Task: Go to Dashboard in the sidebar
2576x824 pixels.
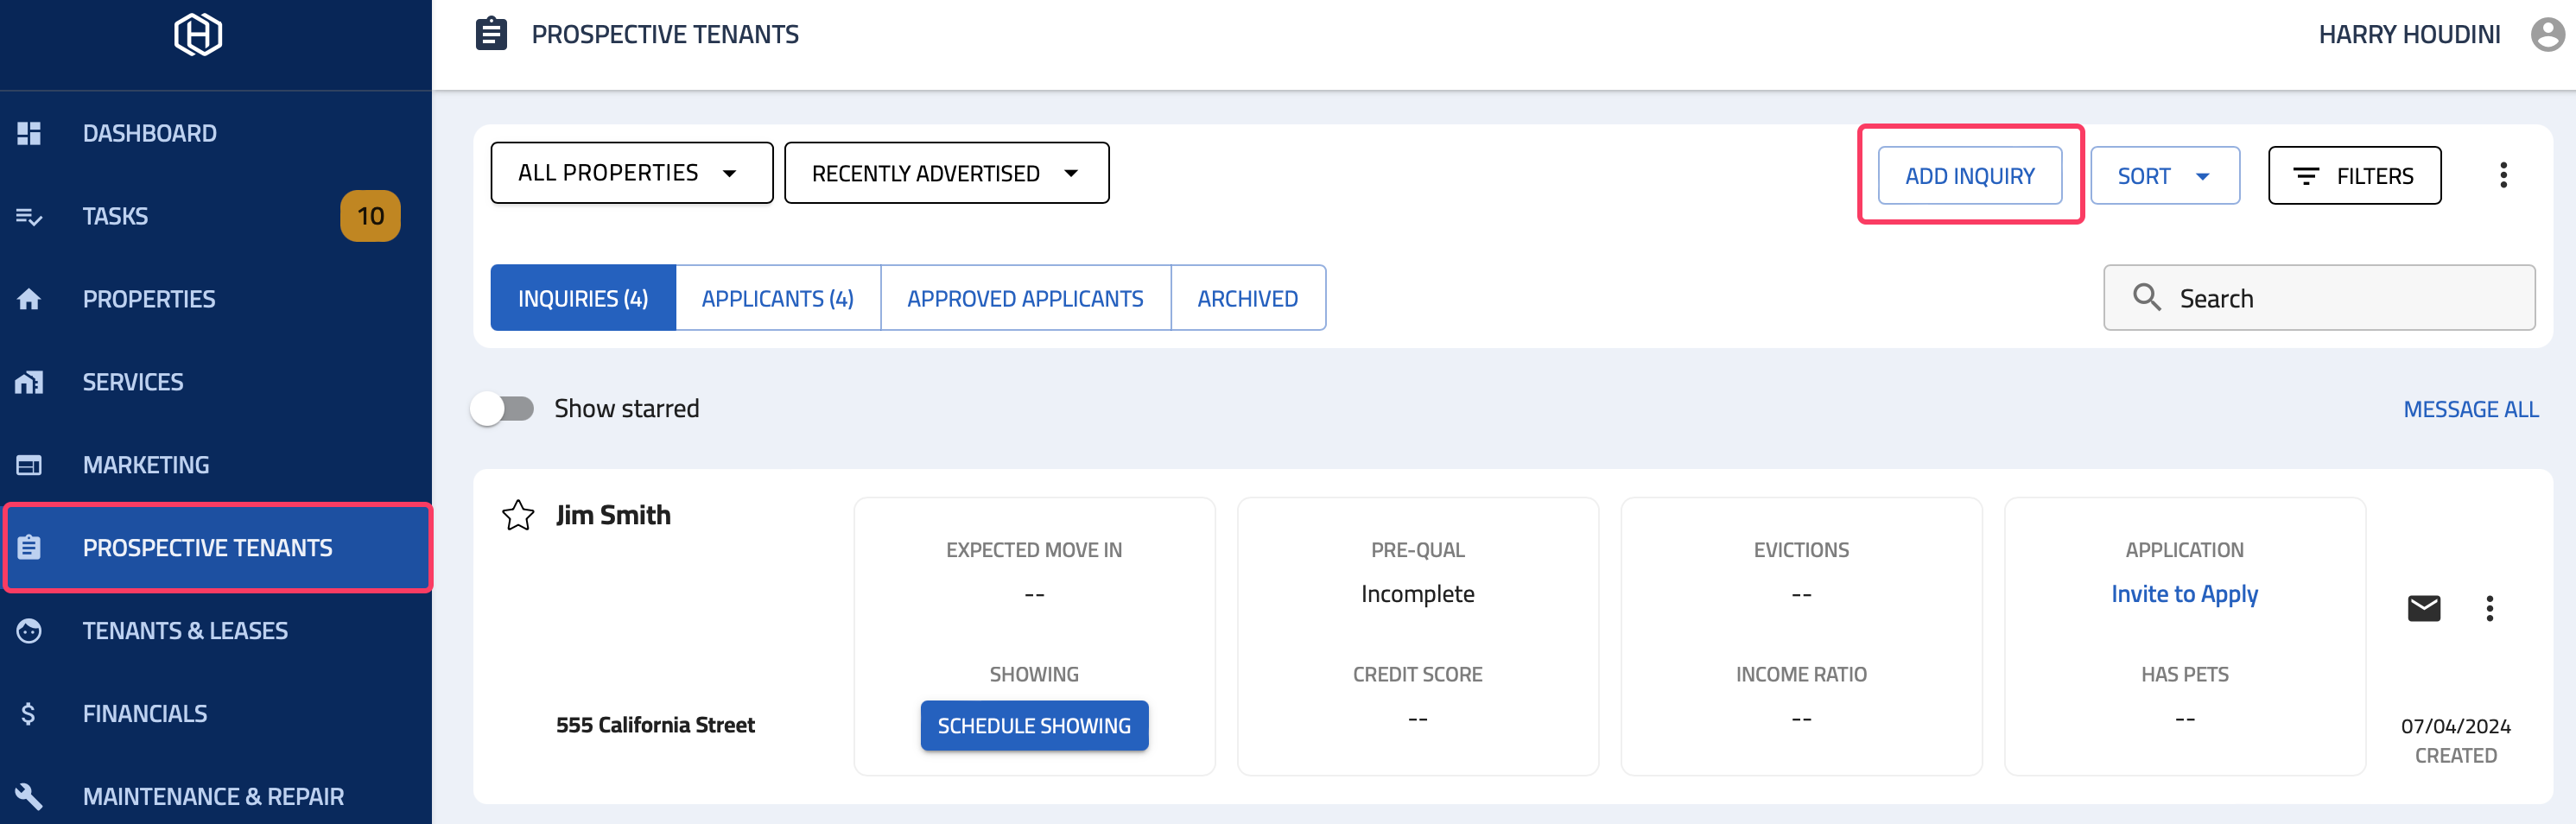Action: click(x=216, y=133)
